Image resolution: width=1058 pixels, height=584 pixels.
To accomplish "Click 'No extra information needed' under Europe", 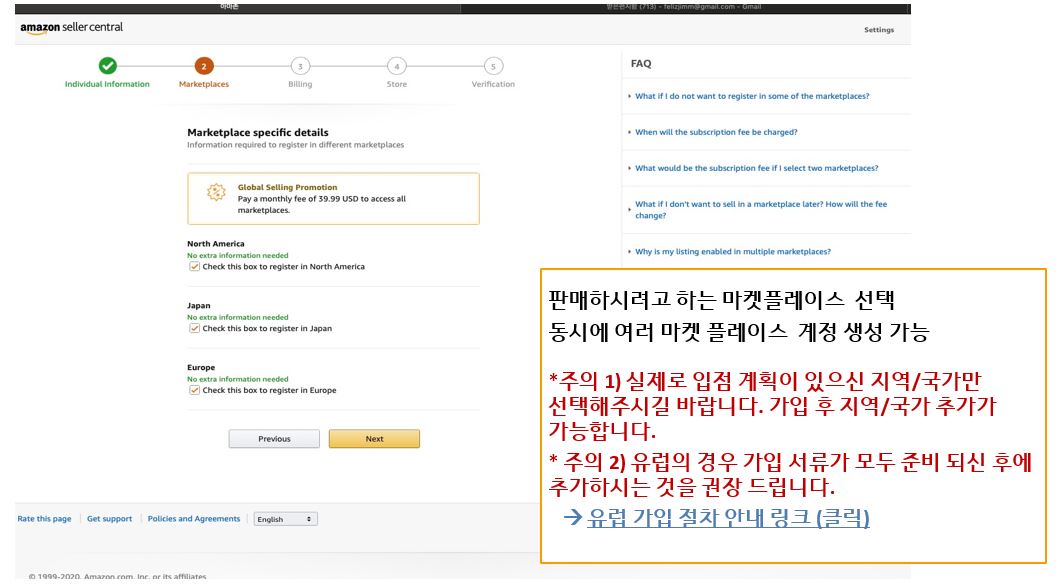I will [x=238, y=380].
